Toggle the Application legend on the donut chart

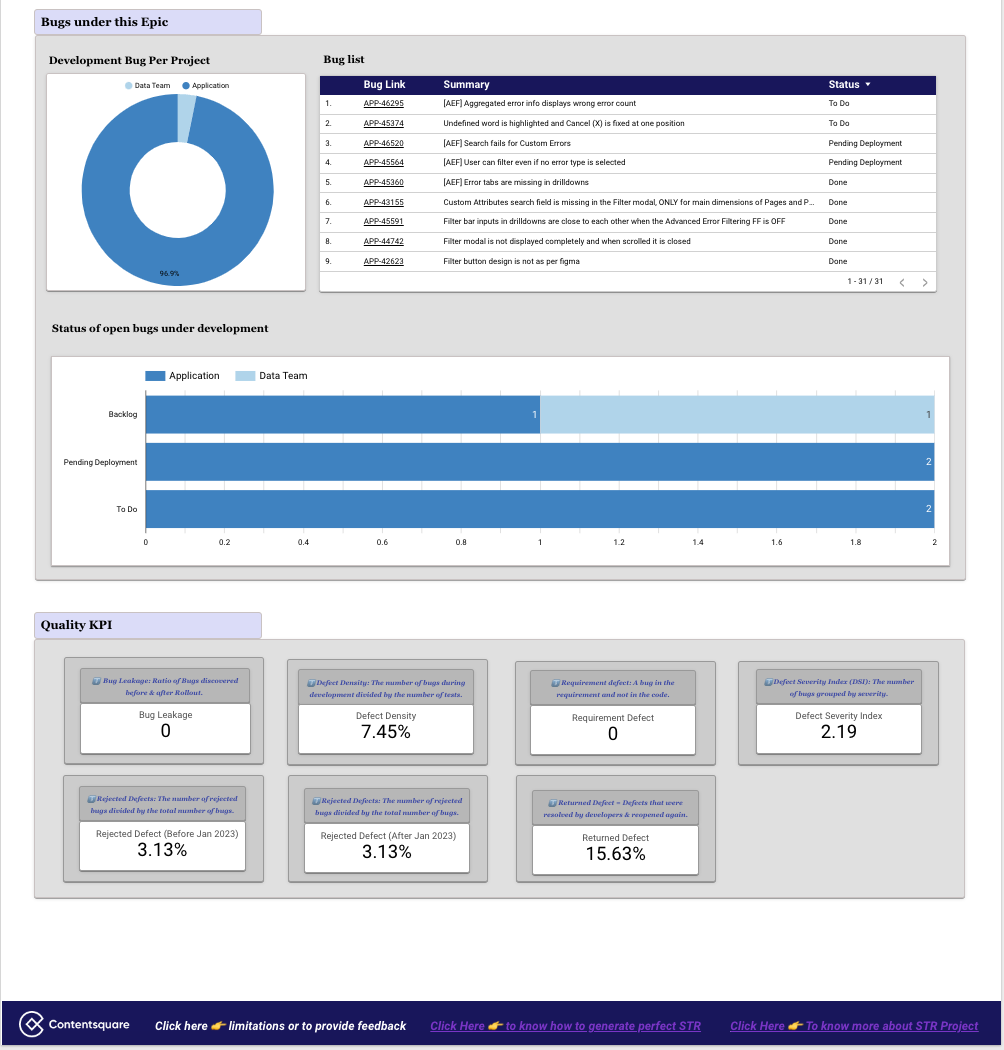(x=207, y=86)
